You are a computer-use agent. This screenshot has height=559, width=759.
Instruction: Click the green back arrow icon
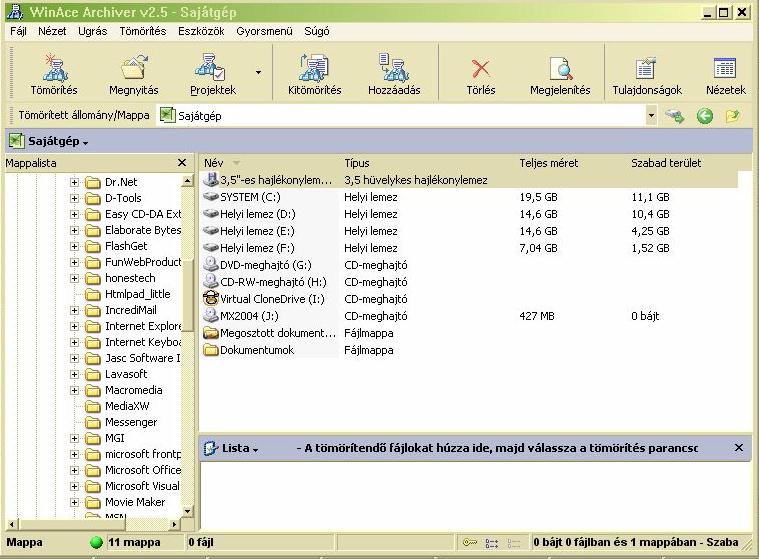705,116
